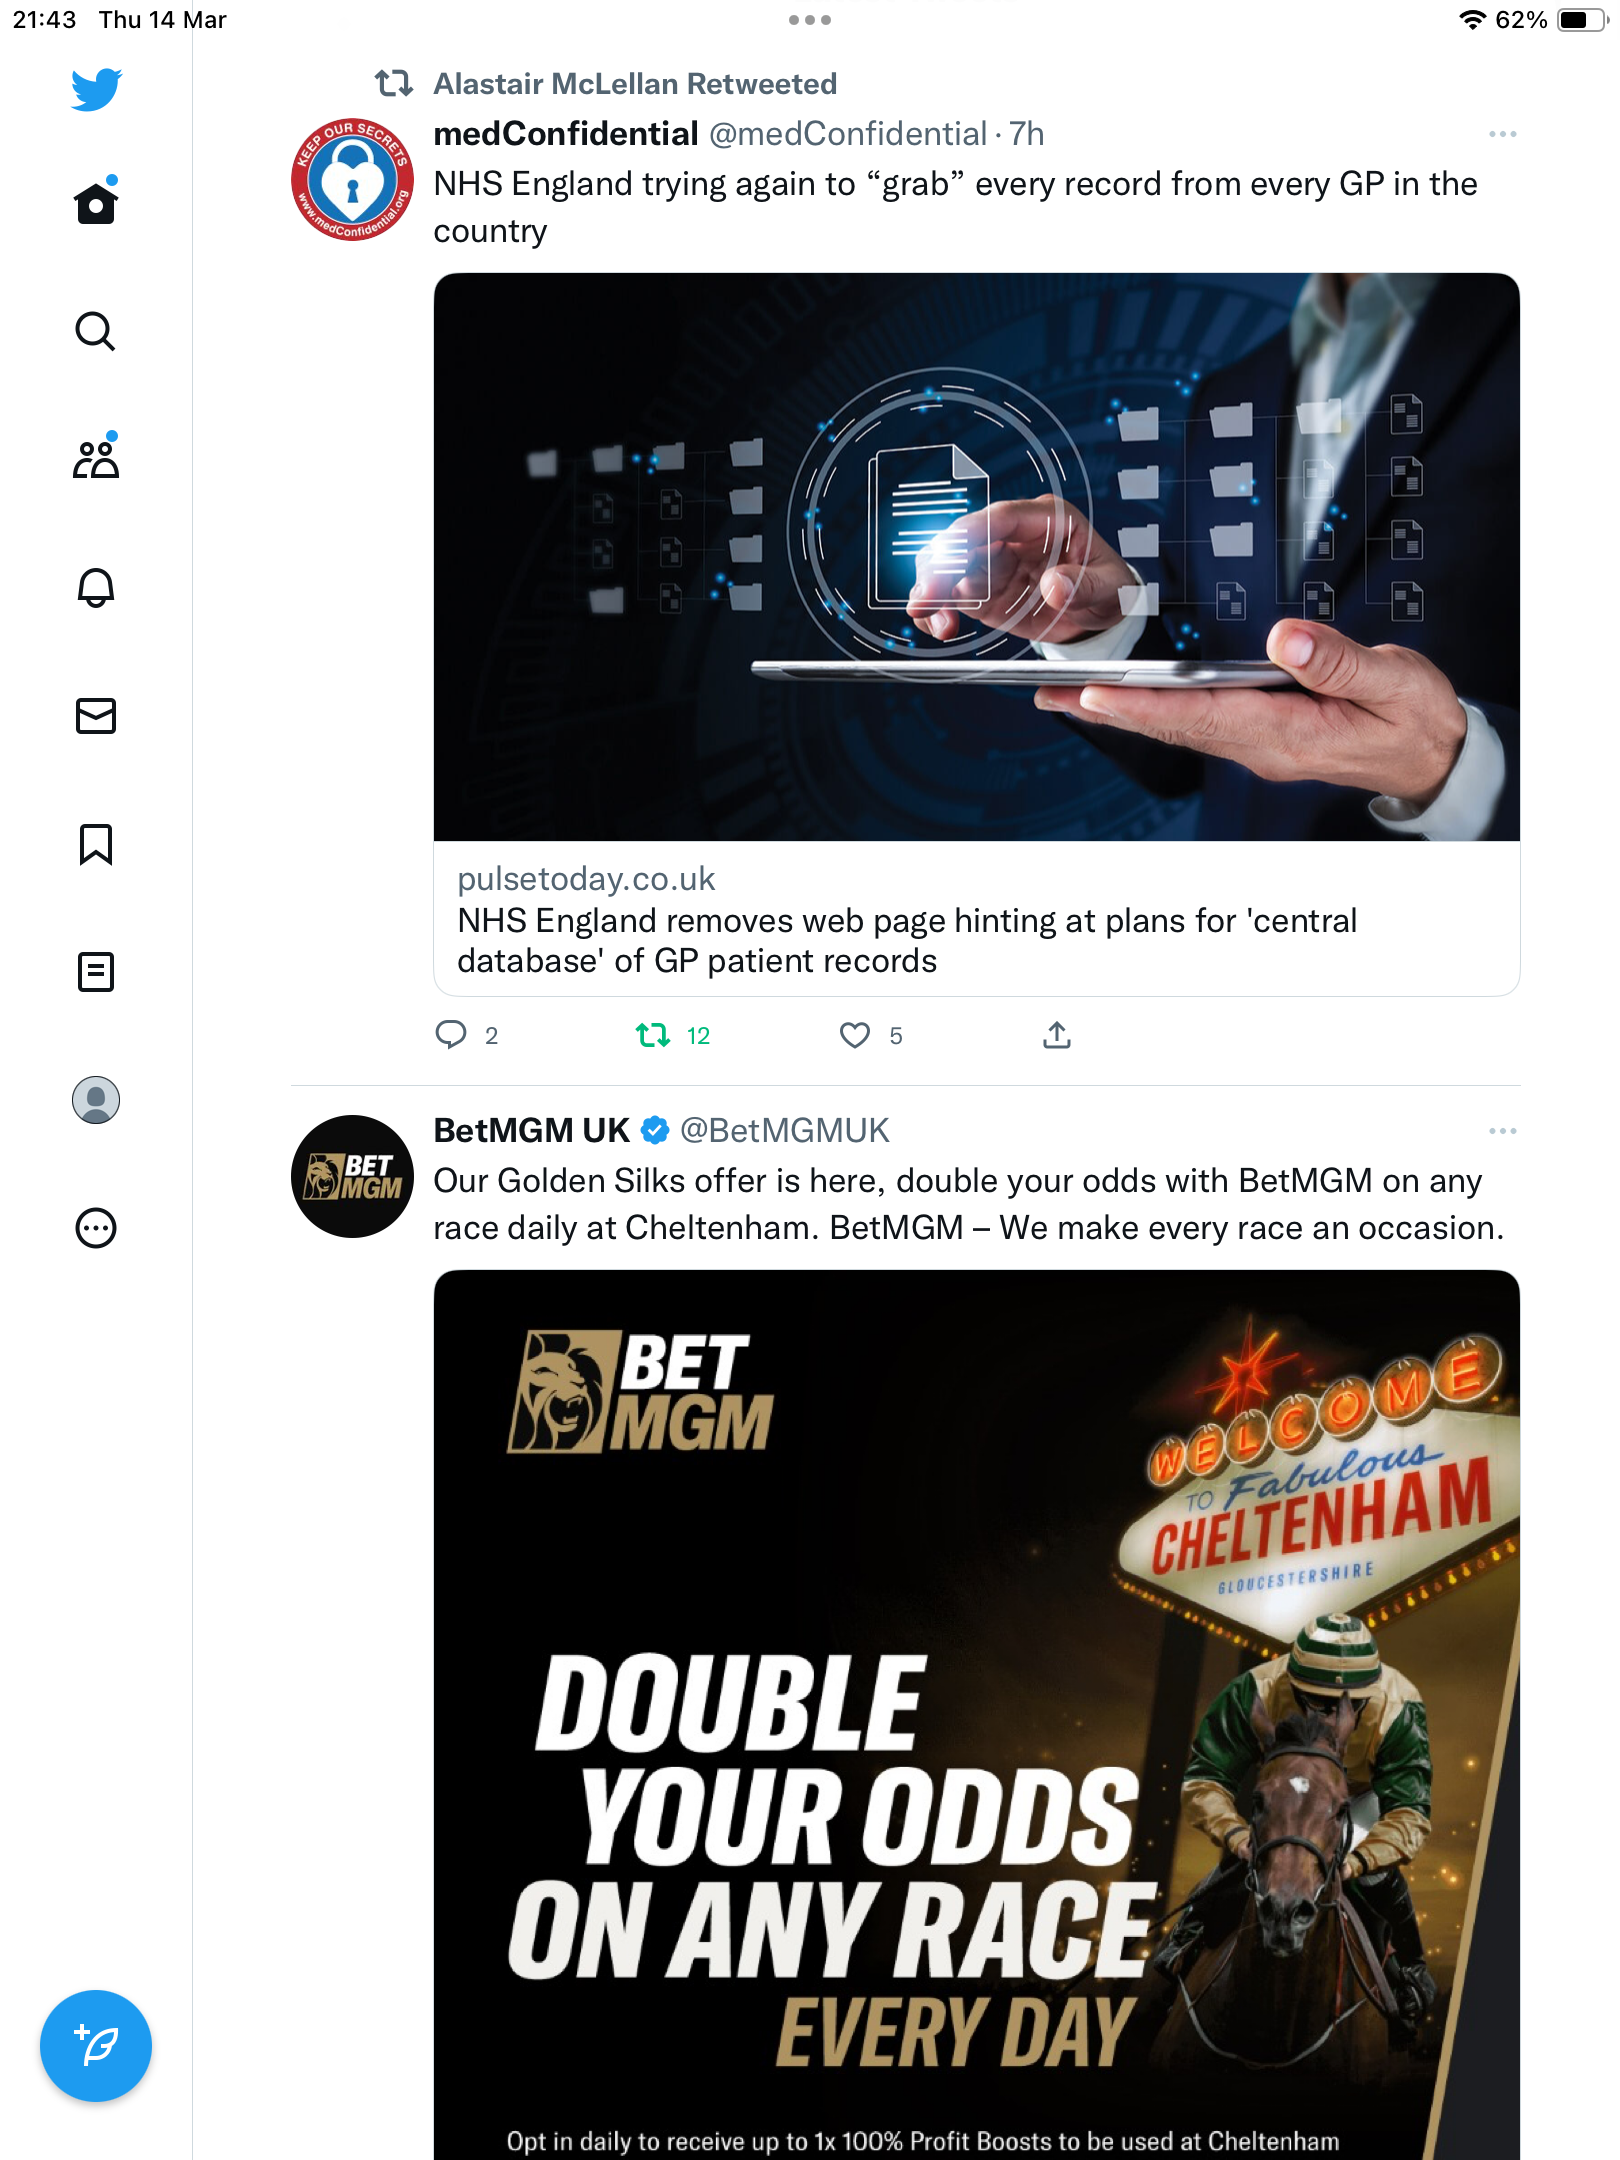The height and width of the screenshot is (2160, 1620).
Task: Open More circle menu in sidebar
Action: 96,1228
